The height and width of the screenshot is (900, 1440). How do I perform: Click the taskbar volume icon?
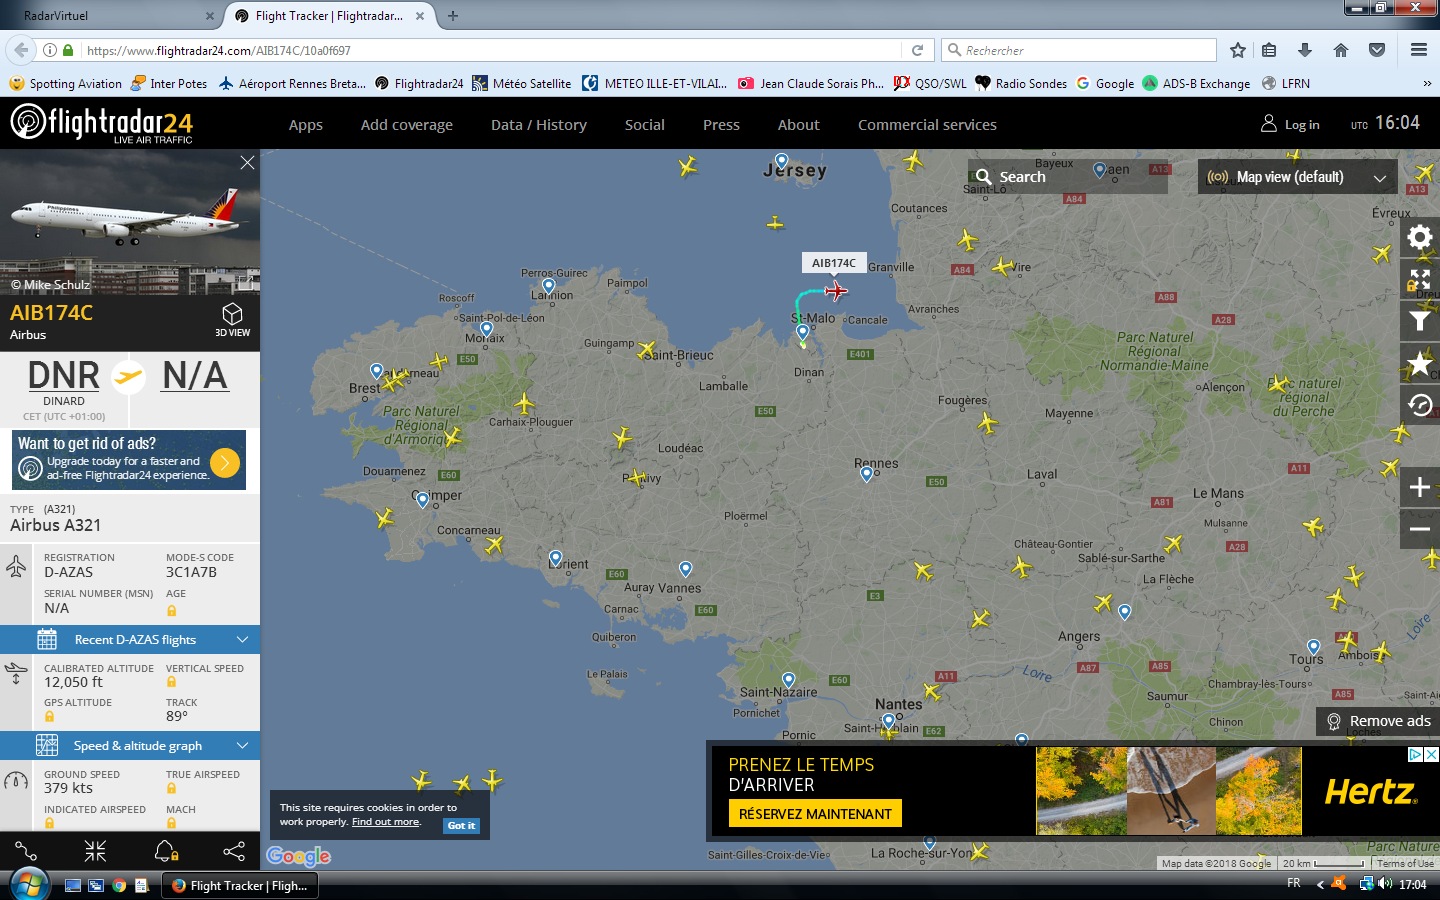1385,884
